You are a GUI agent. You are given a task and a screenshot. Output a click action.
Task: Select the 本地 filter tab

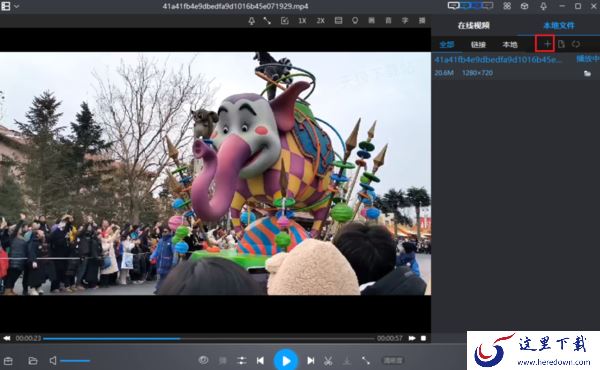coord(510,45)
